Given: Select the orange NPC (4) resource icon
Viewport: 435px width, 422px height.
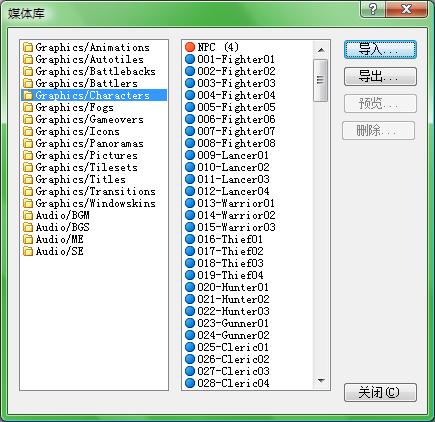Looking at the screenshot, I should tap(190, 47).
